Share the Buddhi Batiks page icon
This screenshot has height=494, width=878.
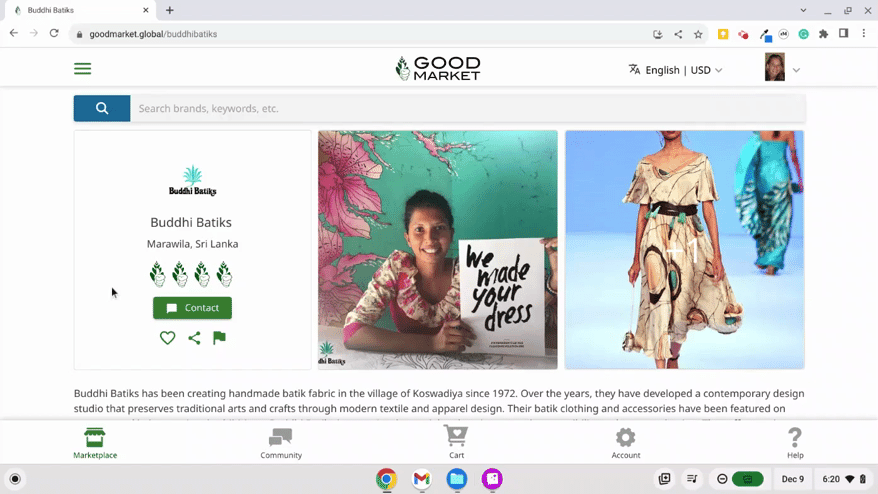[x=194, y=338]
